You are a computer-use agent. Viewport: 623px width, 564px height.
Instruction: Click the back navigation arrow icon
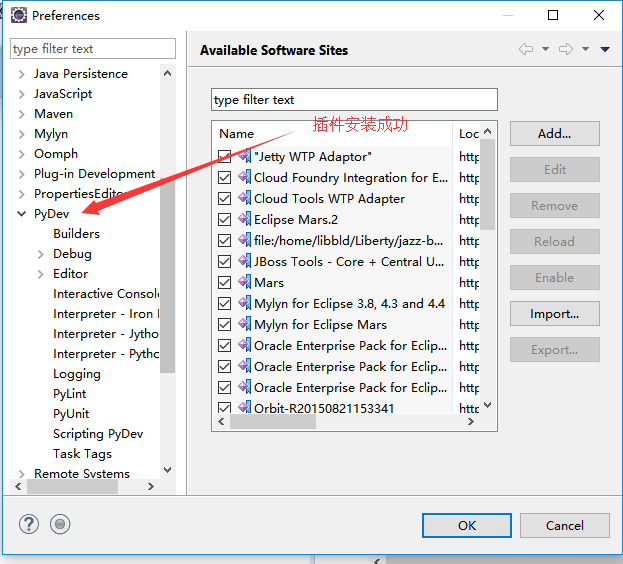point(526,50)
